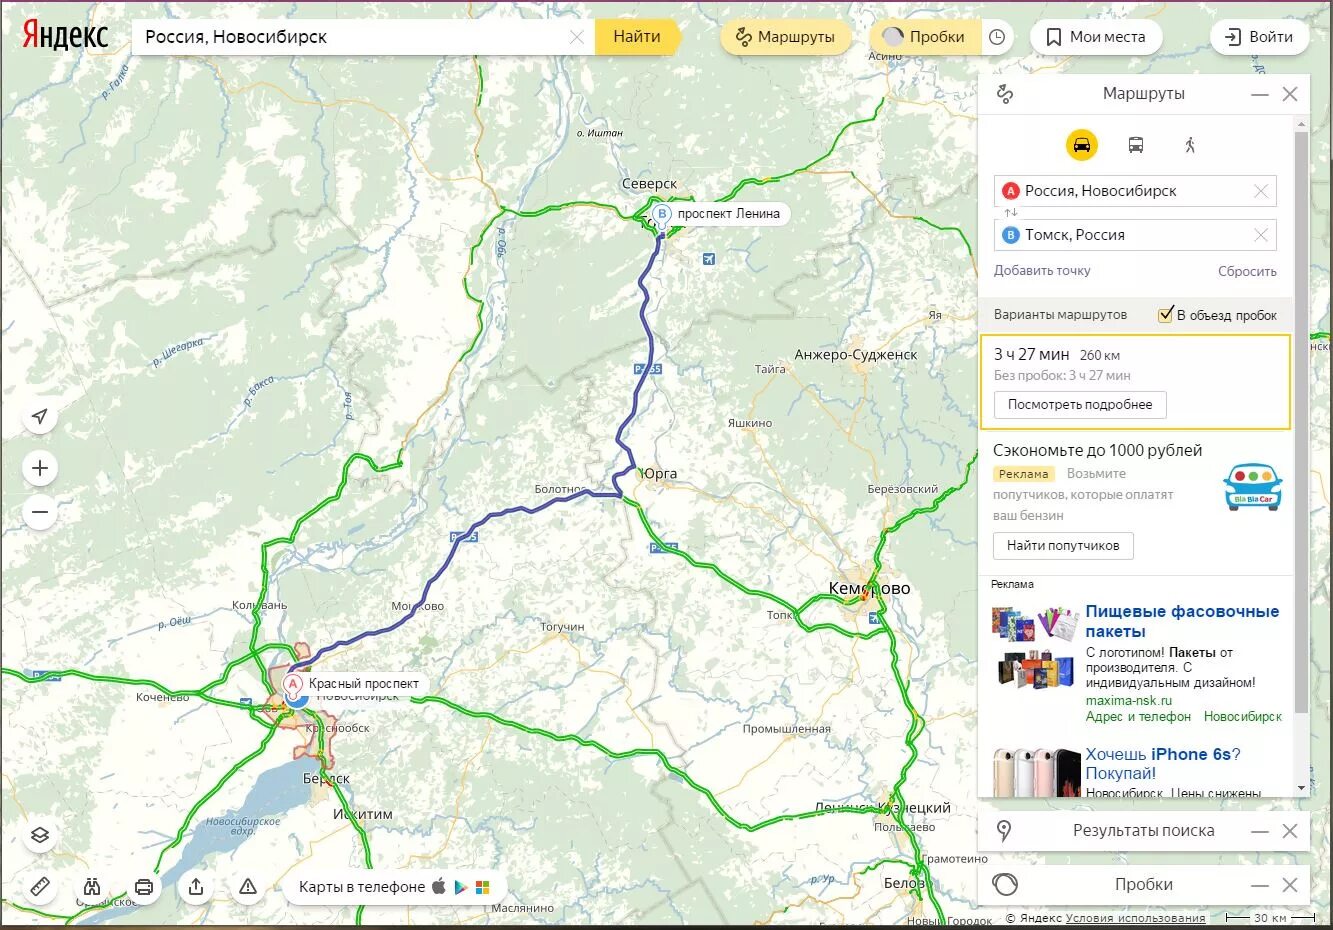Open the traffic time clock icon
The height and width of the screenshot is (930, 1333).
(x=997, y=37)
